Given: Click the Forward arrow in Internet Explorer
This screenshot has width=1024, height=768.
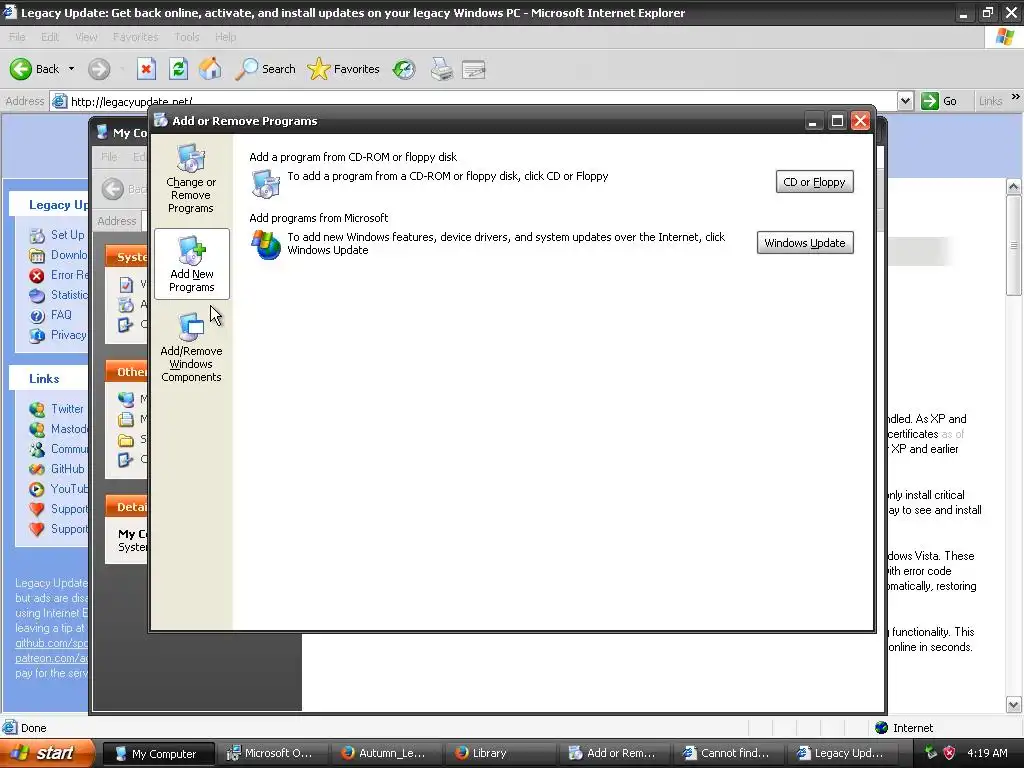Looking at the screenshot, I should point(99,69).
